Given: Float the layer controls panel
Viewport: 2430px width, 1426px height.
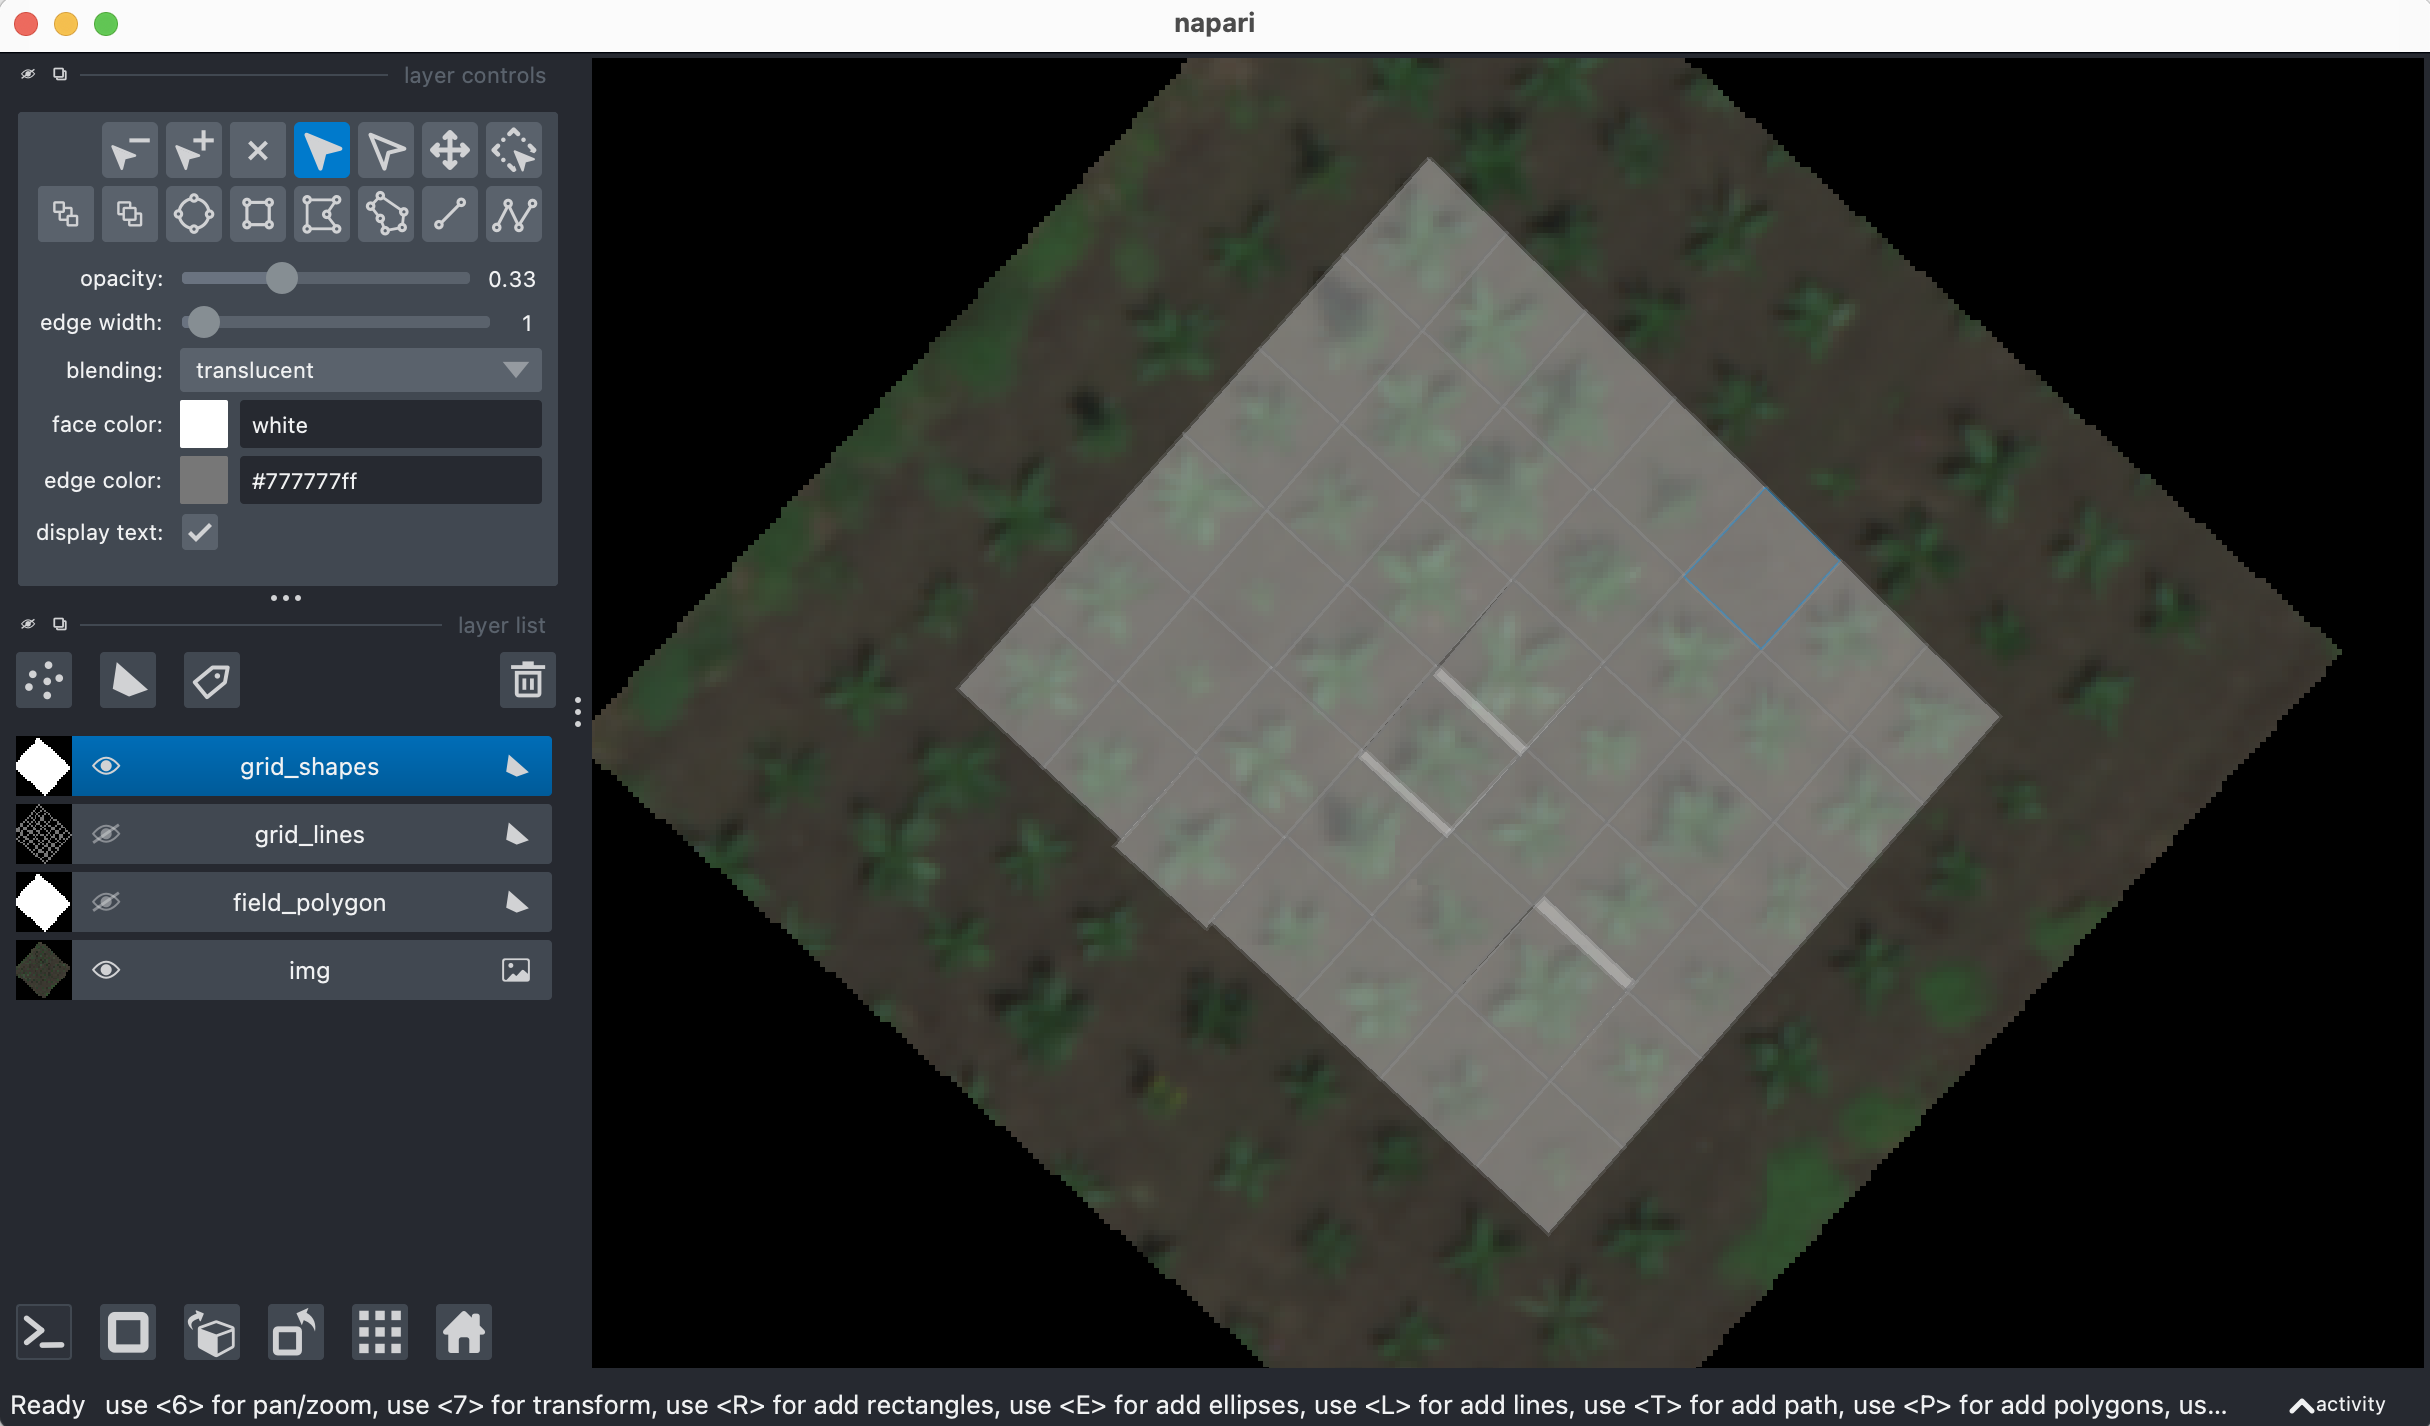Looking at the screenshot, I should [x=60, y=74].
